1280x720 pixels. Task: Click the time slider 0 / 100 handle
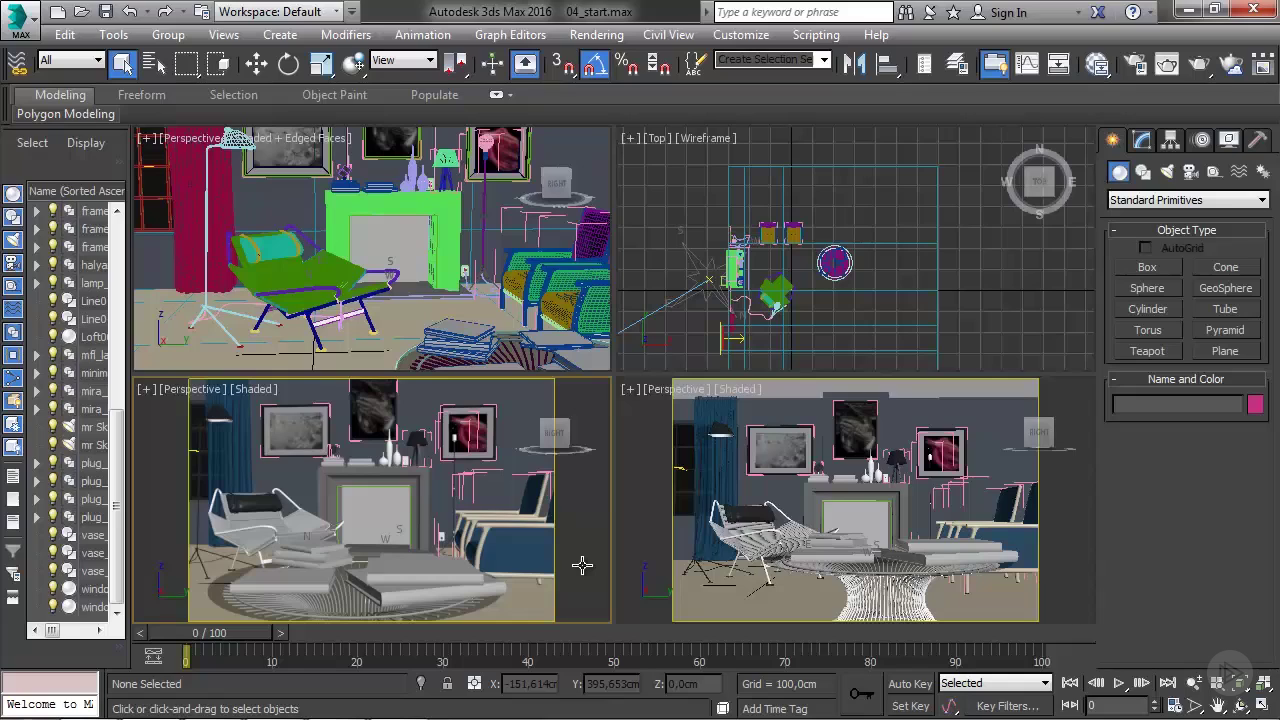pyautogui.click(x=209, y=633)
